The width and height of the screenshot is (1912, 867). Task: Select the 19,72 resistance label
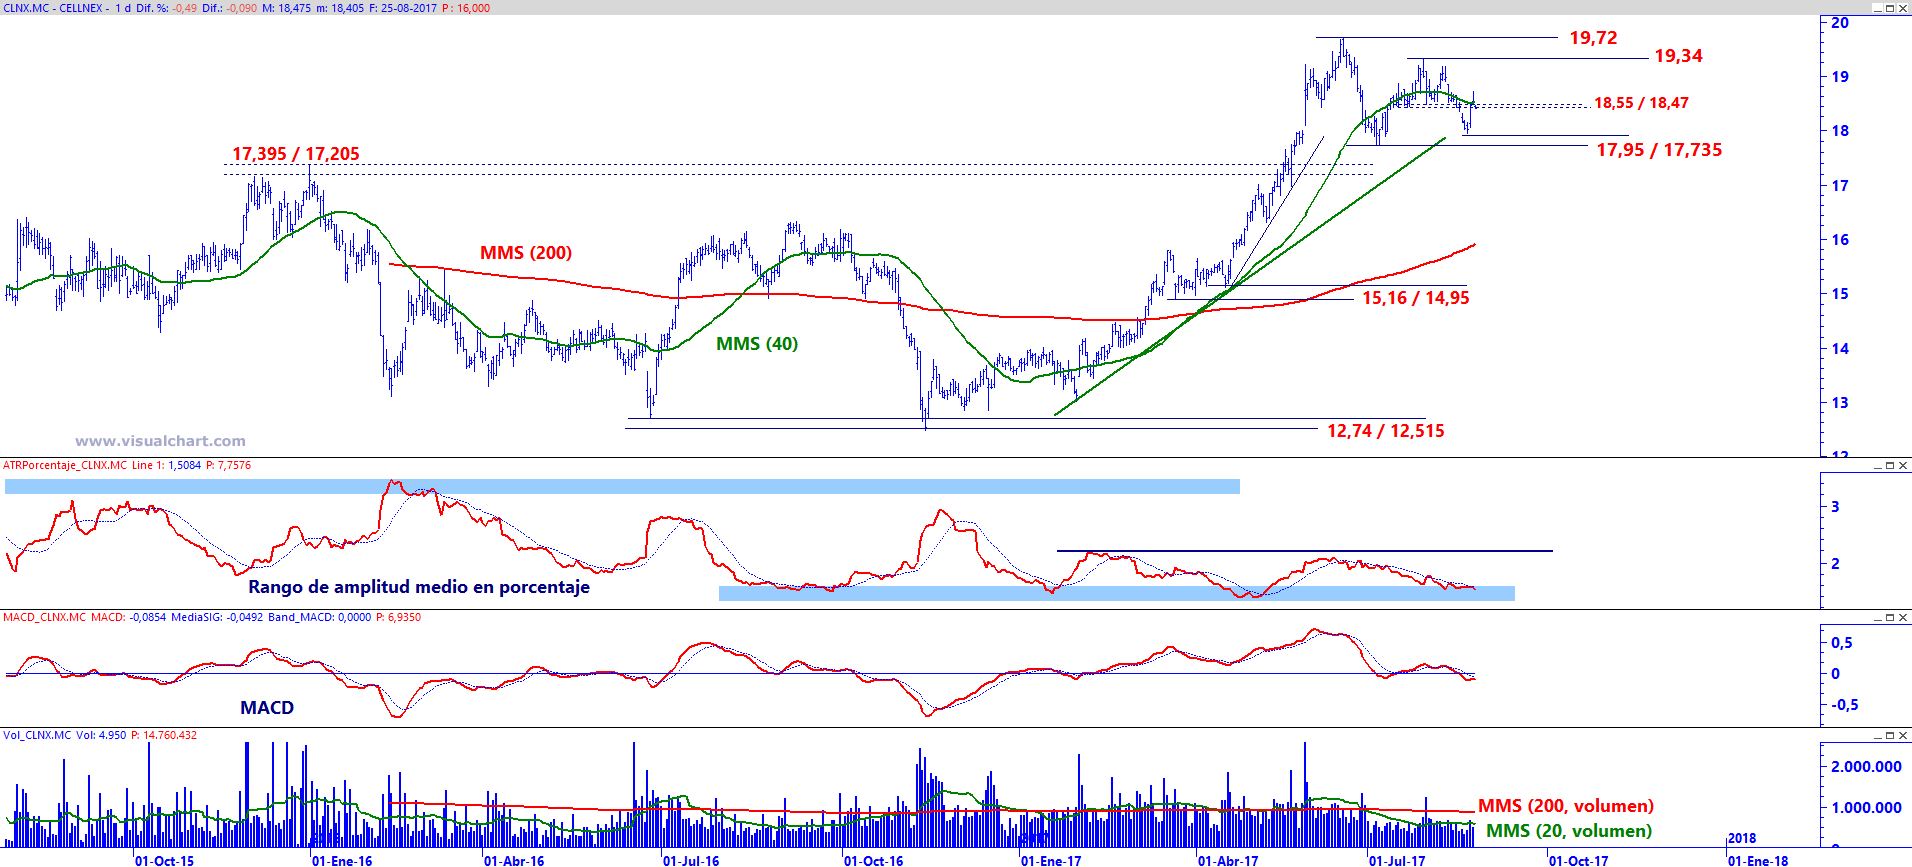(1593, 38)
